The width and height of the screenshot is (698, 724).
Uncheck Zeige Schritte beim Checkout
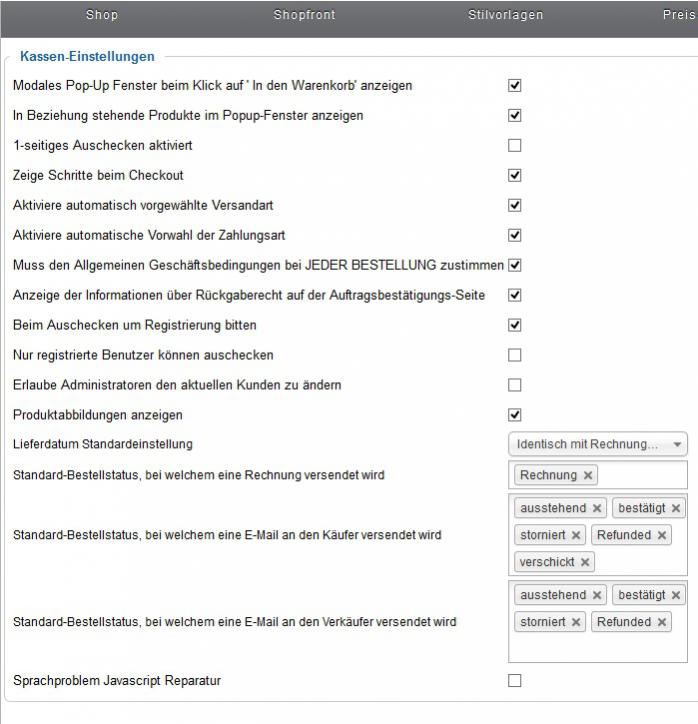[x=515, y=176]
